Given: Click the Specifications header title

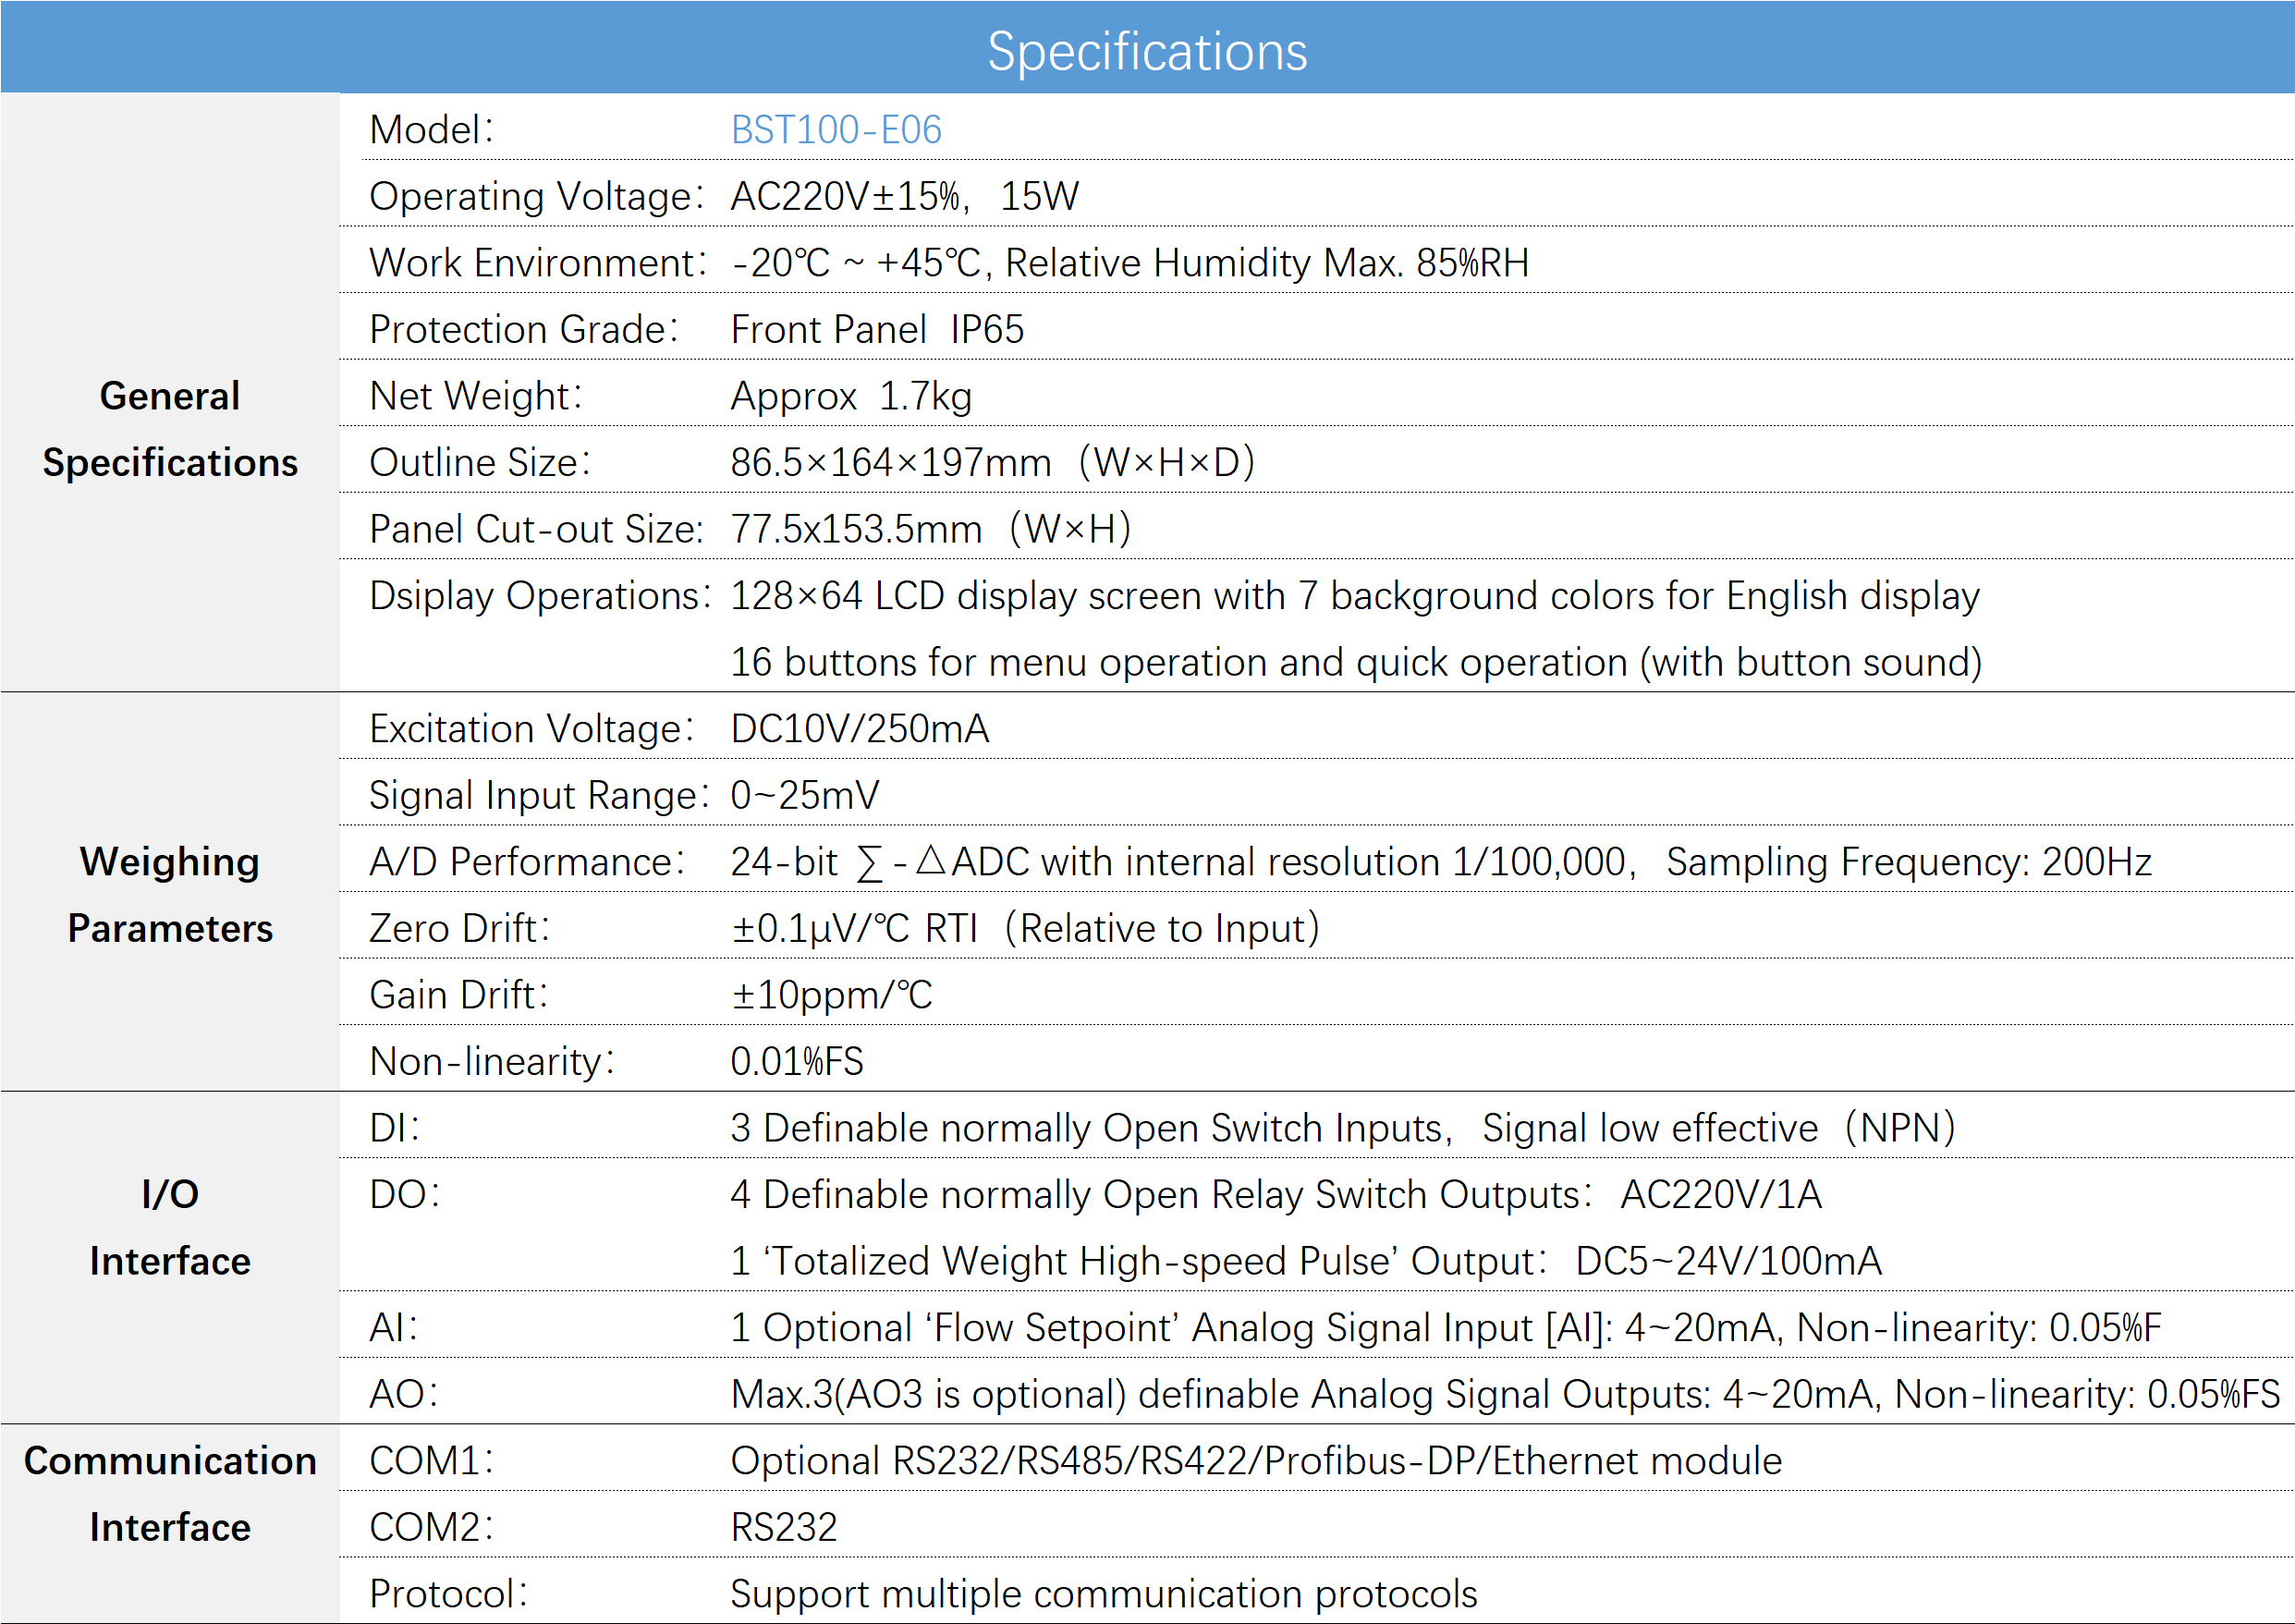Looking at the screenshot, I should (x=1147, y=51).
